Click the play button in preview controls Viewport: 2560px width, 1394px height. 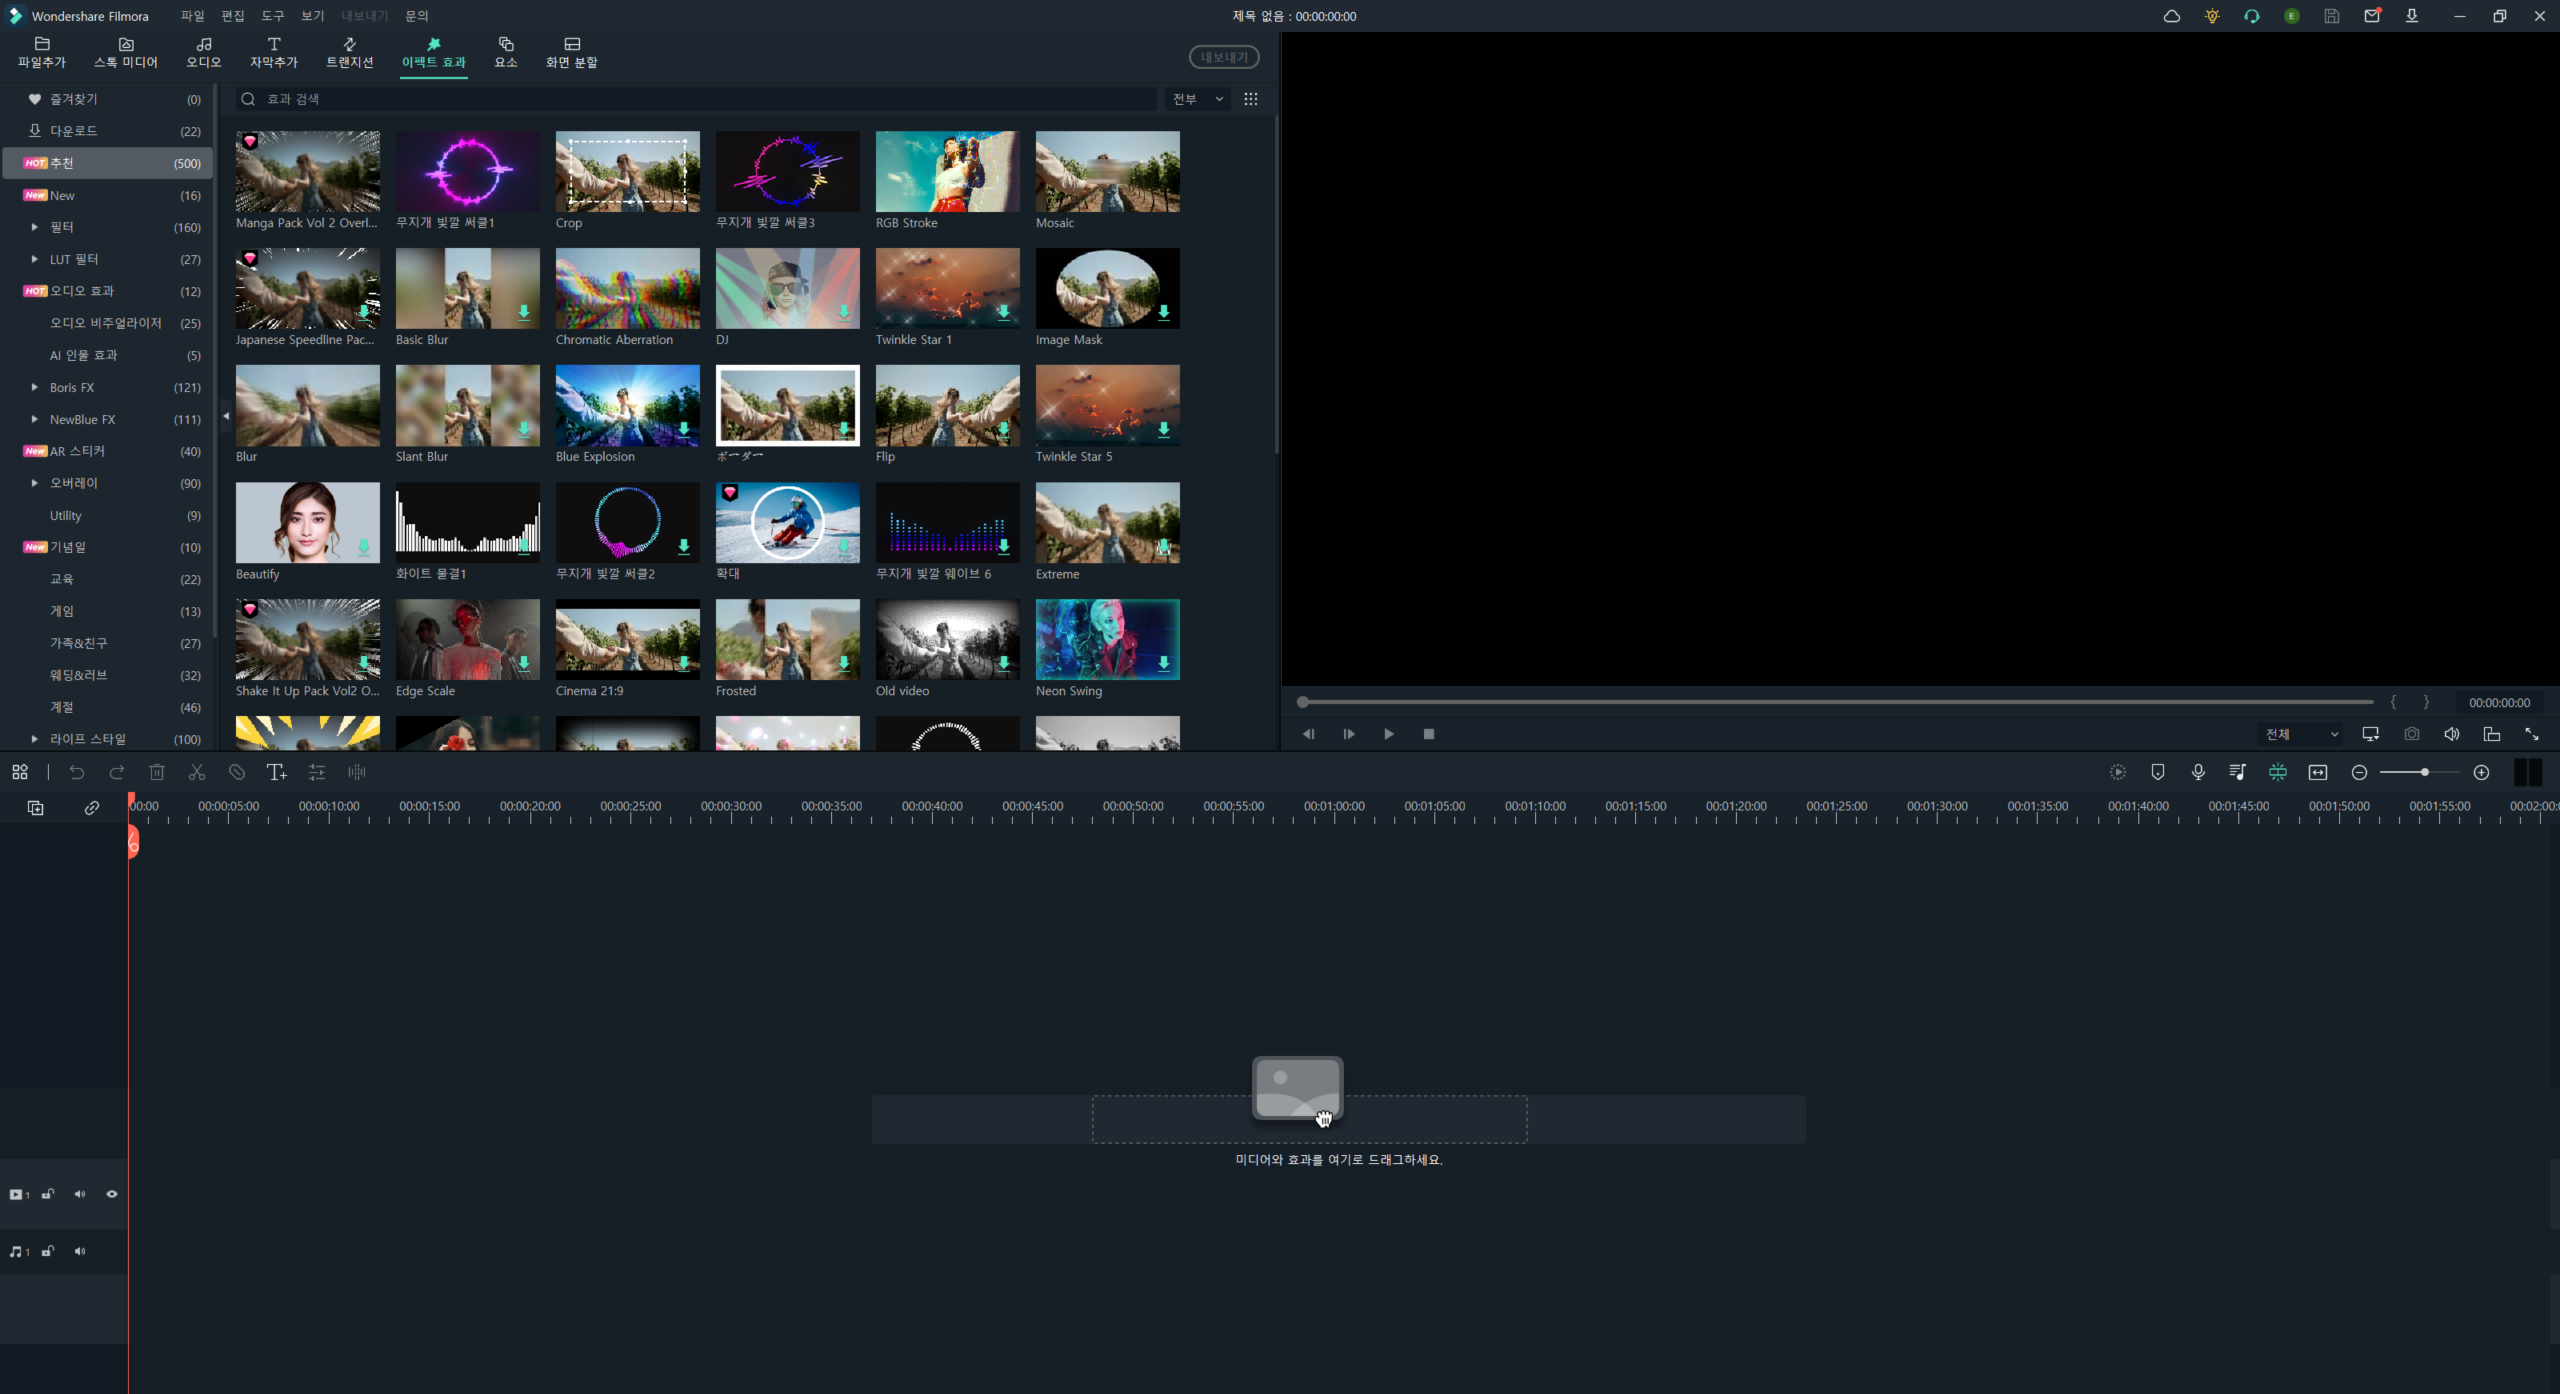click(1389, 734)
